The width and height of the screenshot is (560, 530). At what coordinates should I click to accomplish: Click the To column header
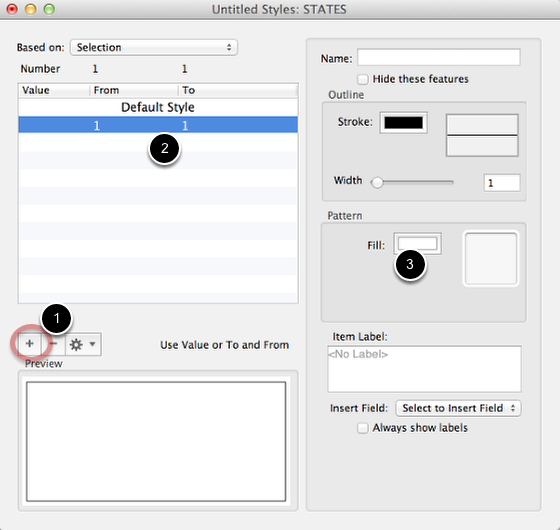[238, 90]
